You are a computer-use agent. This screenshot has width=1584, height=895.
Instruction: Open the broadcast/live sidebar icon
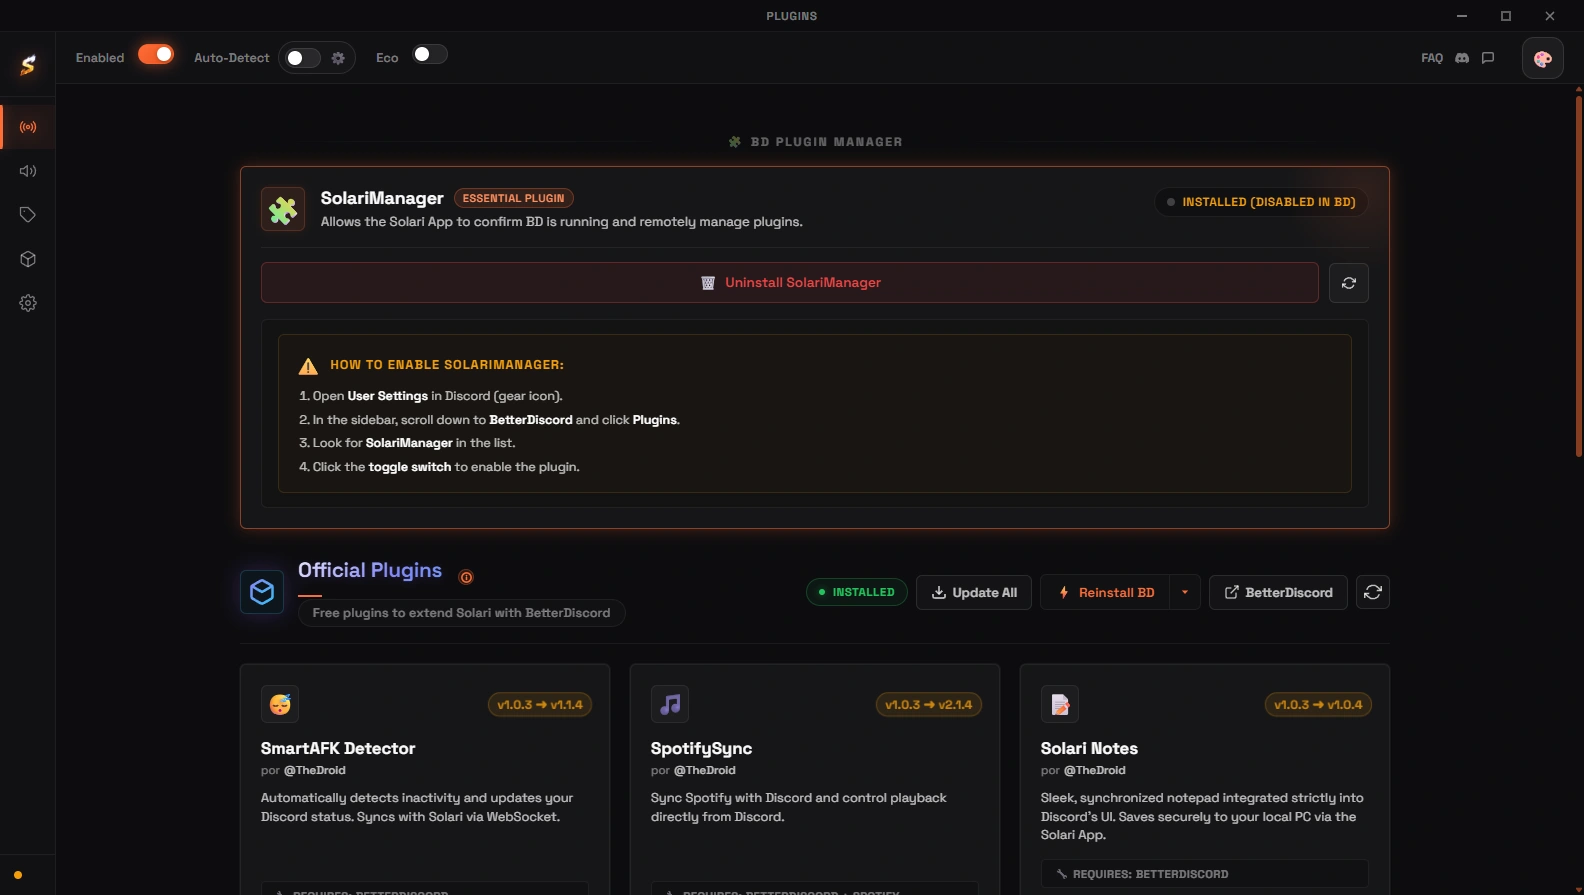pos(28,127)
